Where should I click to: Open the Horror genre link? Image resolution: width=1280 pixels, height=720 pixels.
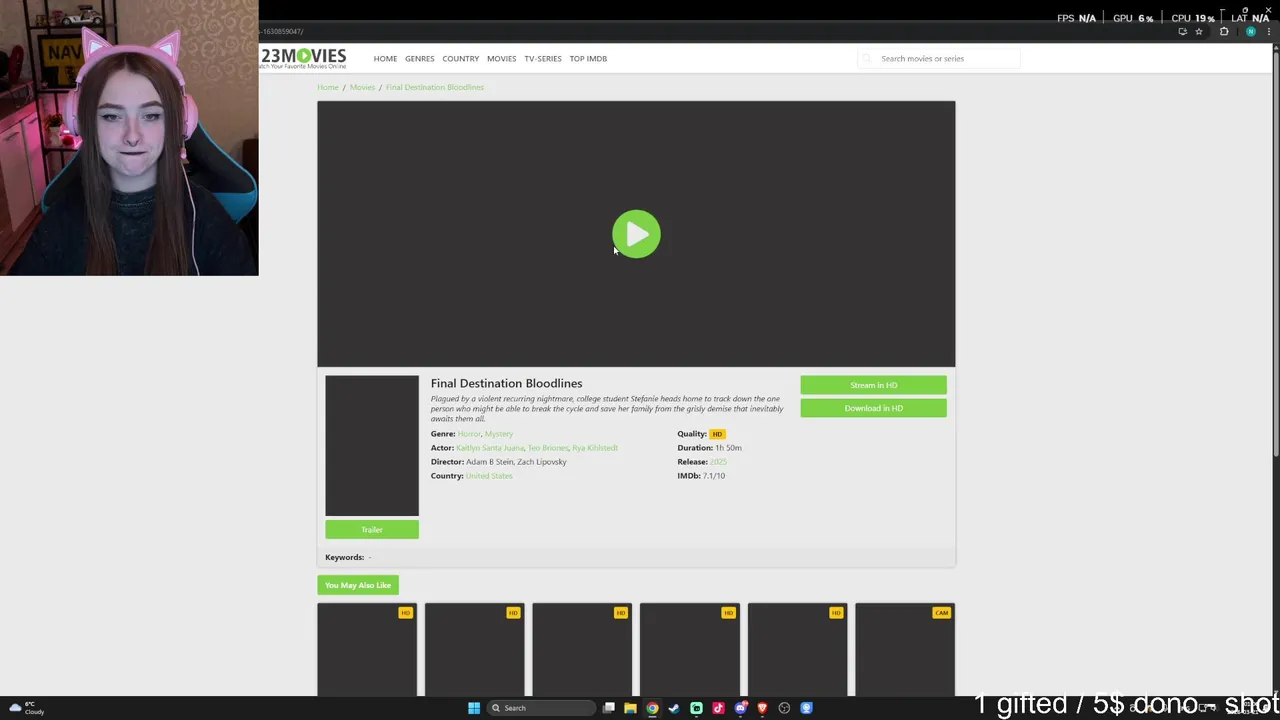point(468,434)
